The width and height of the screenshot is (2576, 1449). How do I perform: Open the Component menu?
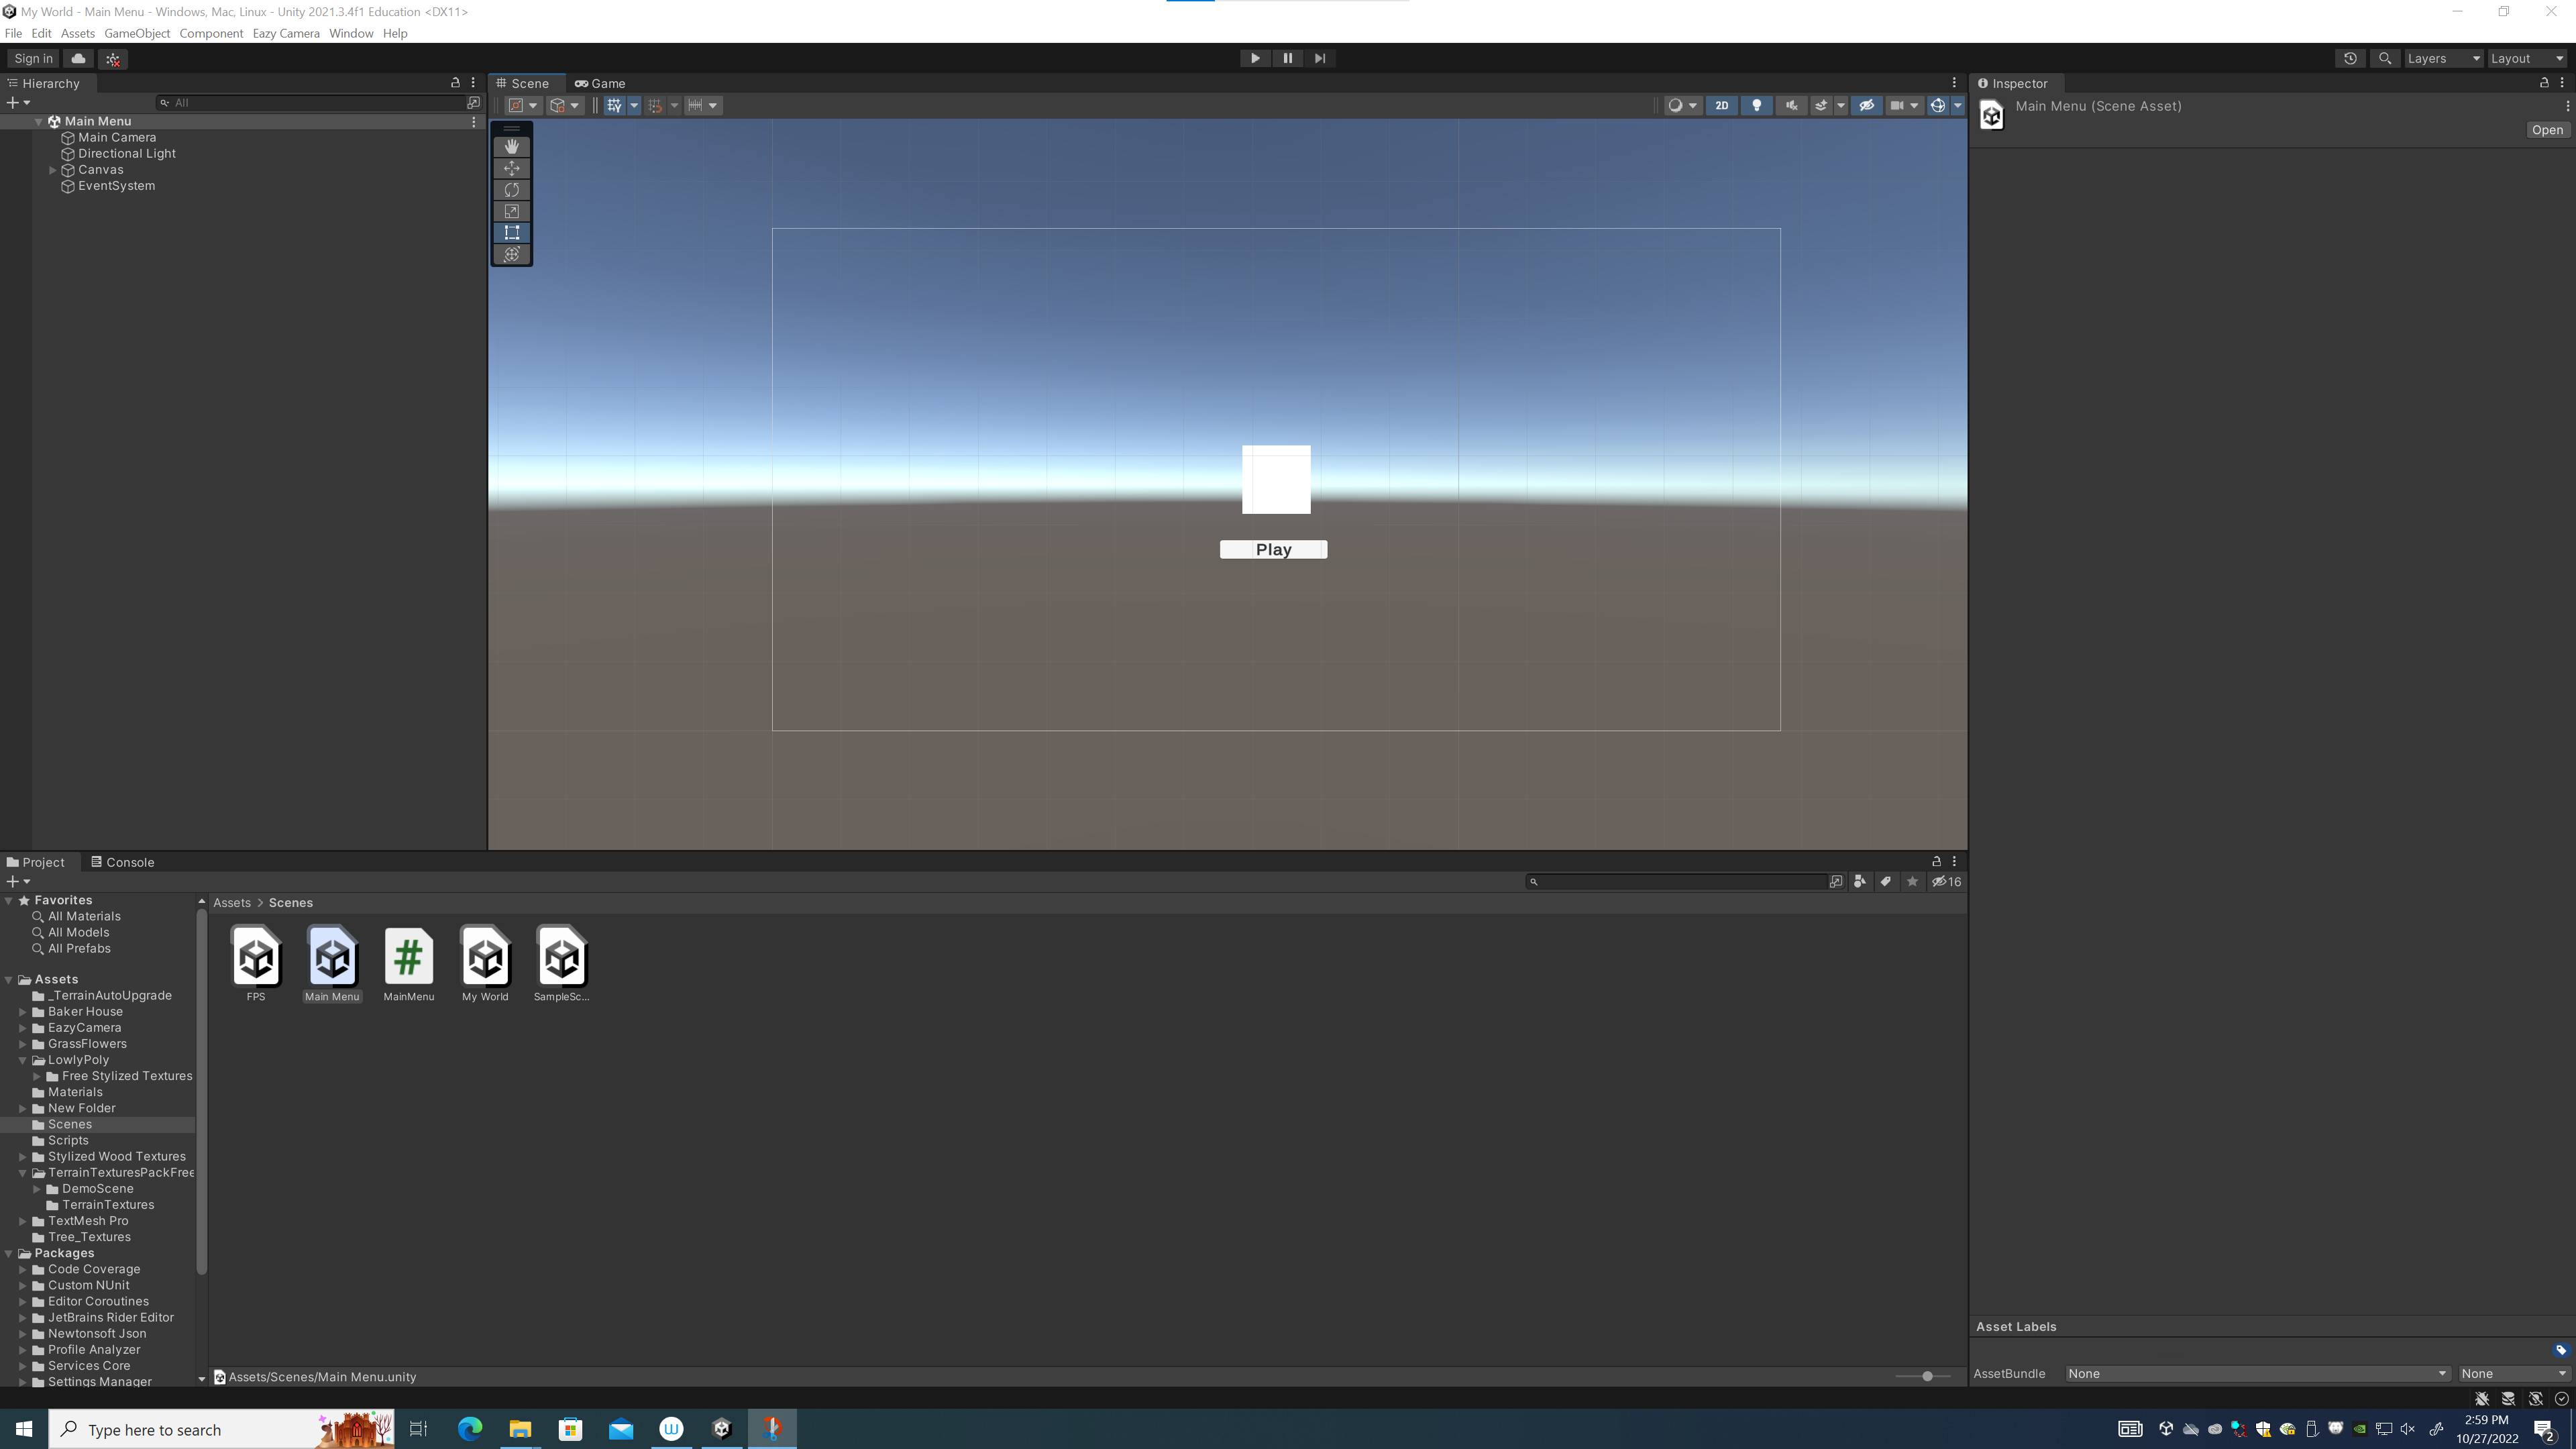(211, 33)
